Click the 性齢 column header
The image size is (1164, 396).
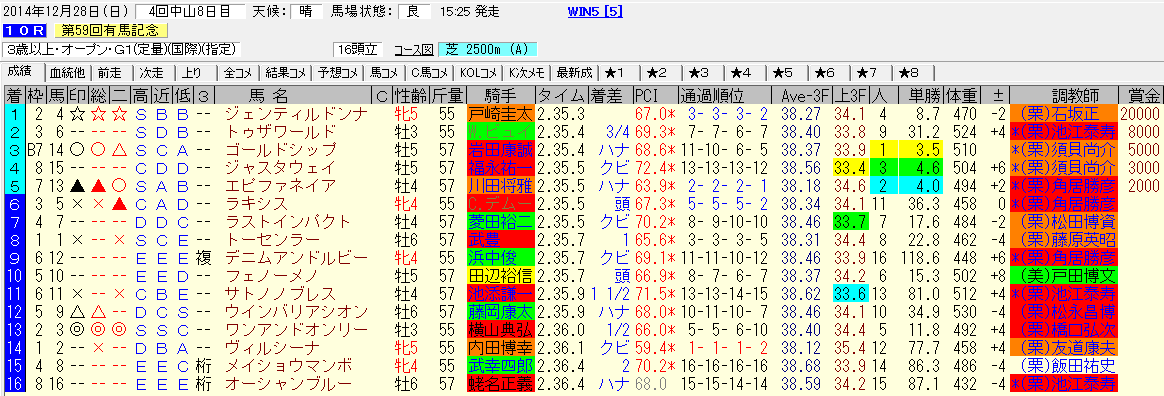point(410,95)
